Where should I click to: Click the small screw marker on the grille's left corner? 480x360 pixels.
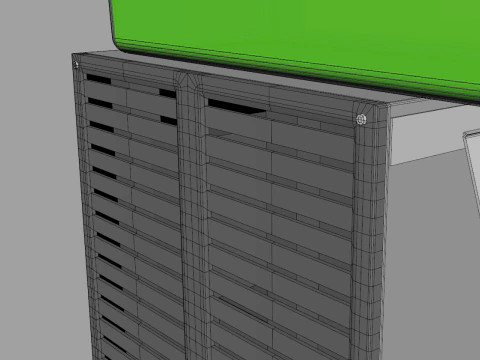[x=76, y=65]
